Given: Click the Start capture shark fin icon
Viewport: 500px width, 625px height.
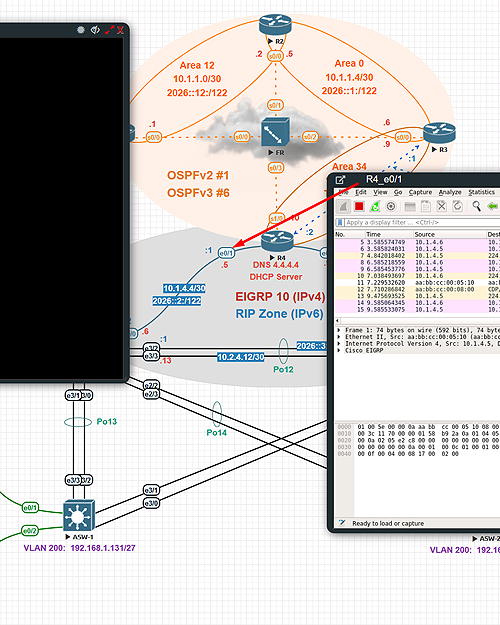Looking at the screenshot, I should coord(343,206).
